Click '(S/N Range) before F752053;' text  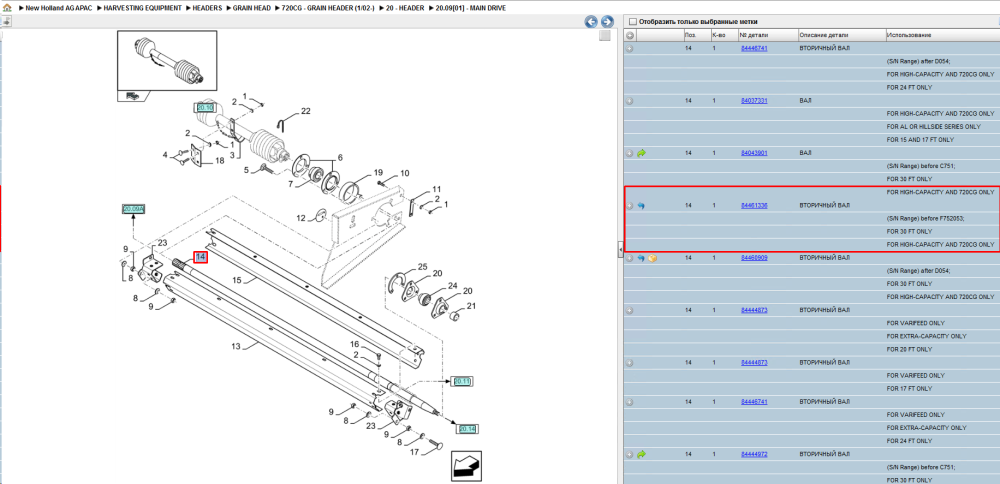[x=925, y=218]
